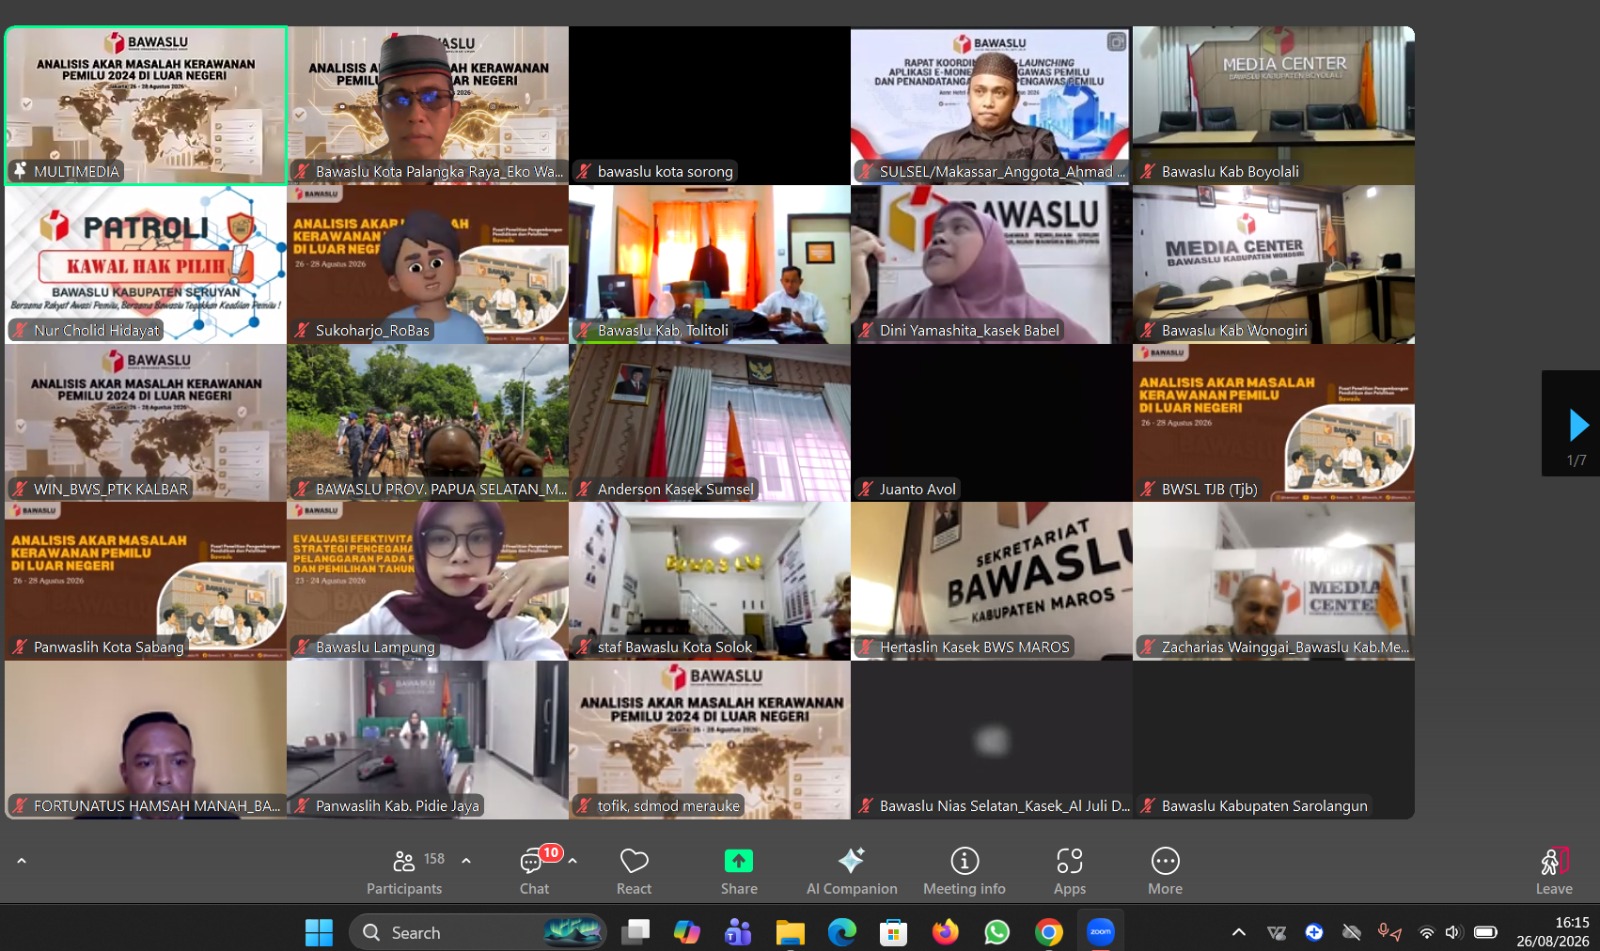
Task: Expand the Chat options caret
Action: (x=572, y=860)
